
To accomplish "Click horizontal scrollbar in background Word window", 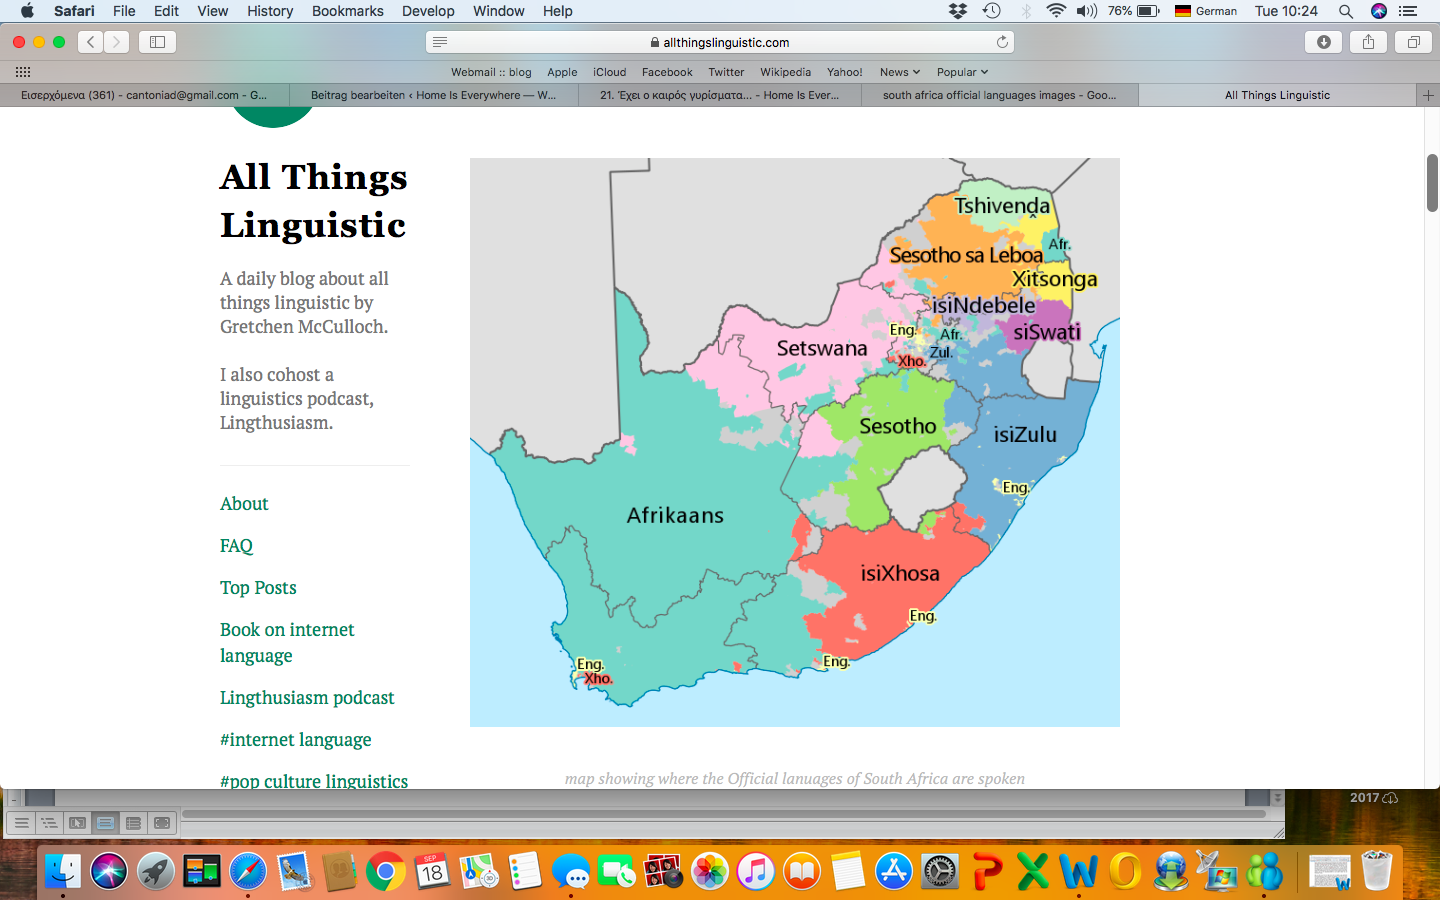I will (724, 814).
